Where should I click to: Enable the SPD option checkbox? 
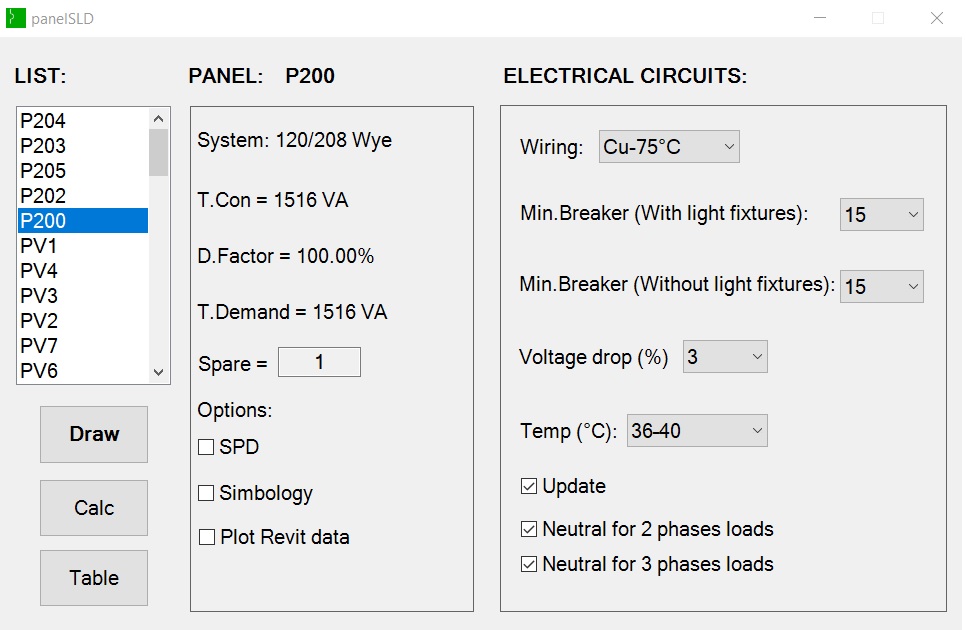(206, 448)
